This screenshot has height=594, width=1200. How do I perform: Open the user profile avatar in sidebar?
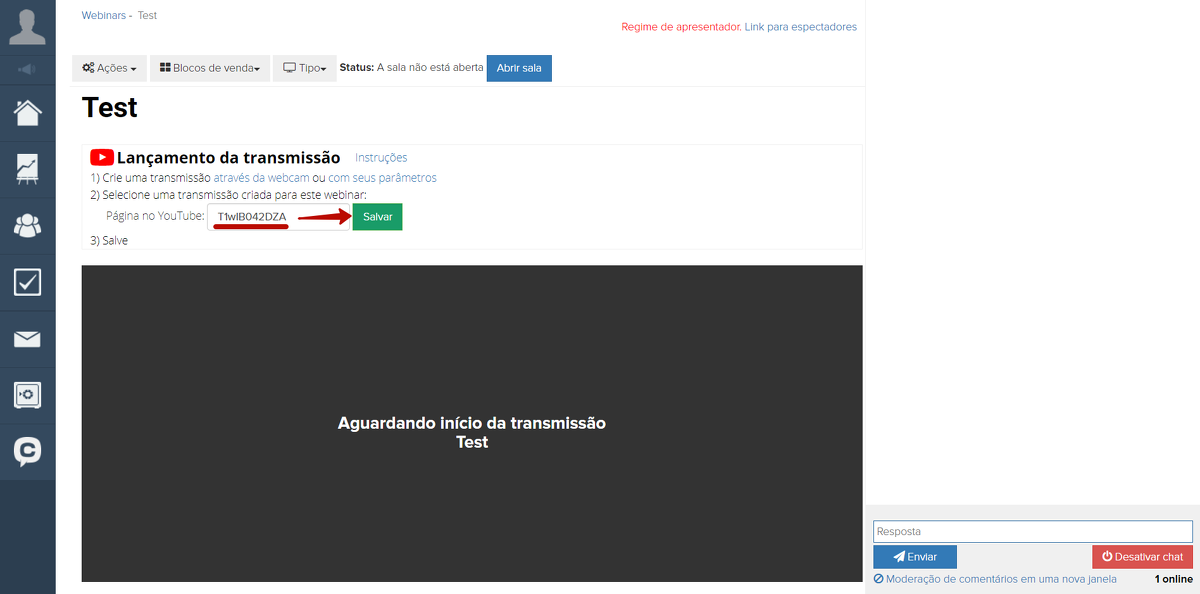(x=27, y=27)
